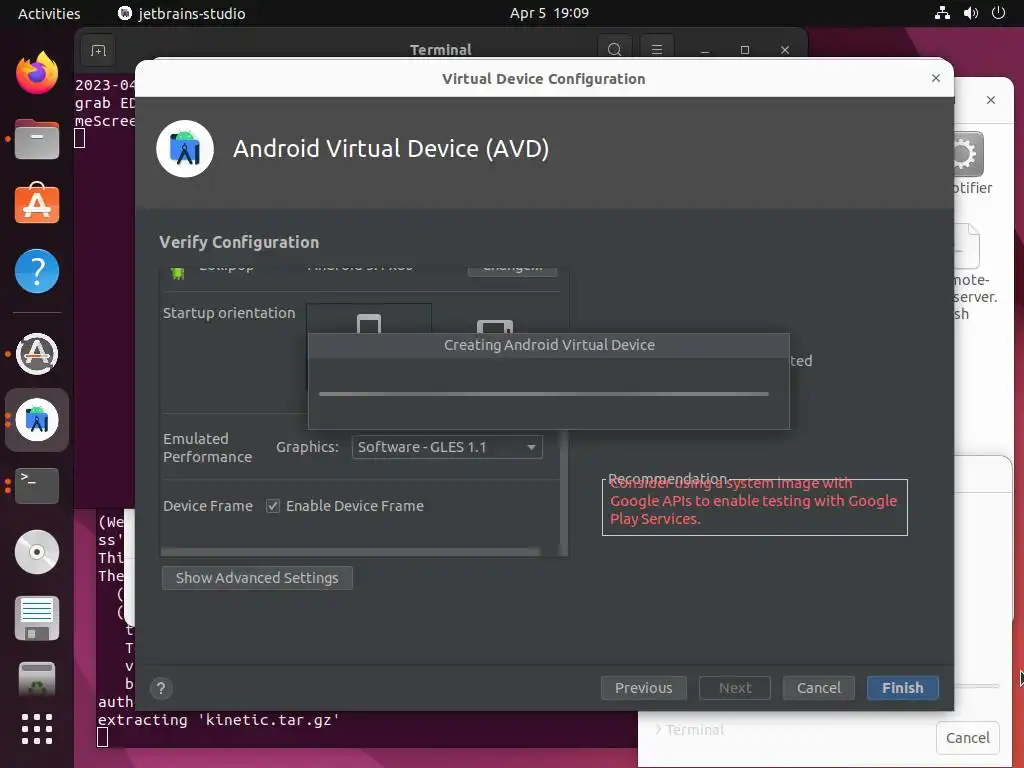Open the volume tray icon
Screen dimensions: 1024x768
pyautogui.click(x=970, y=12)
